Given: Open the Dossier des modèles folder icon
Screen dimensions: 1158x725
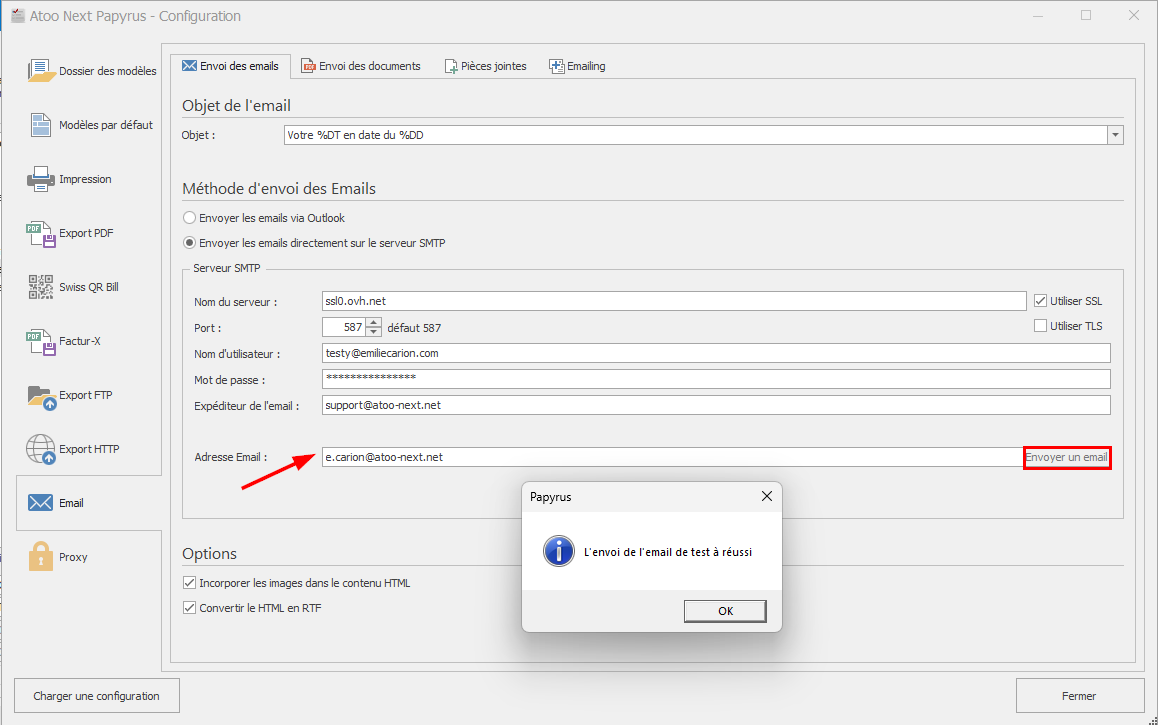Looking at the screenshot, I should (x=41, y=71).
